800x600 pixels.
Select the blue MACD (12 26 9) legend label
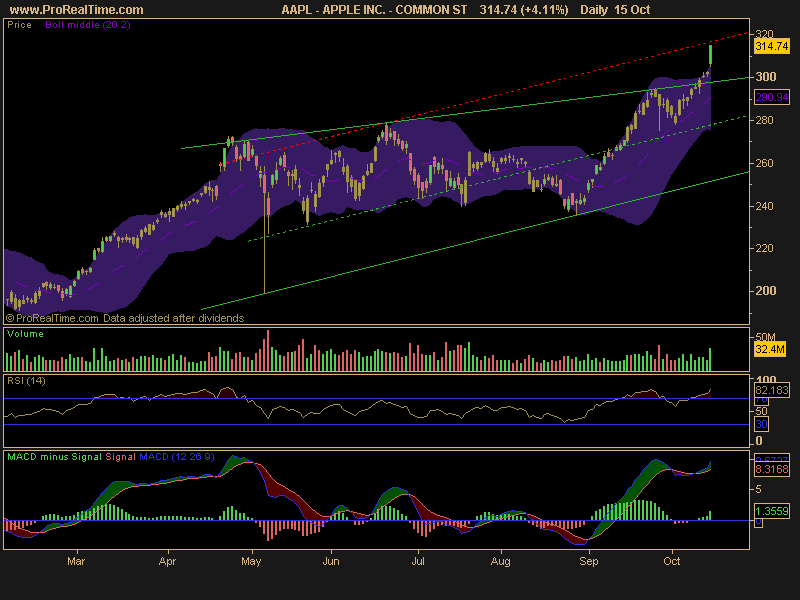pos(177,457)
